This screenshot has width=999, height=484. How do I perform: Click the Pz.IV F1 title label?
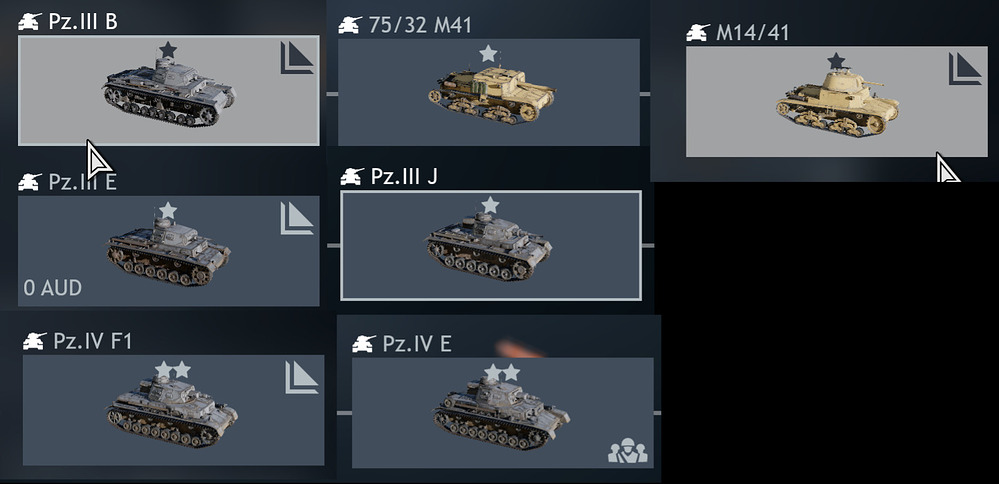click(x=93, y=341)
